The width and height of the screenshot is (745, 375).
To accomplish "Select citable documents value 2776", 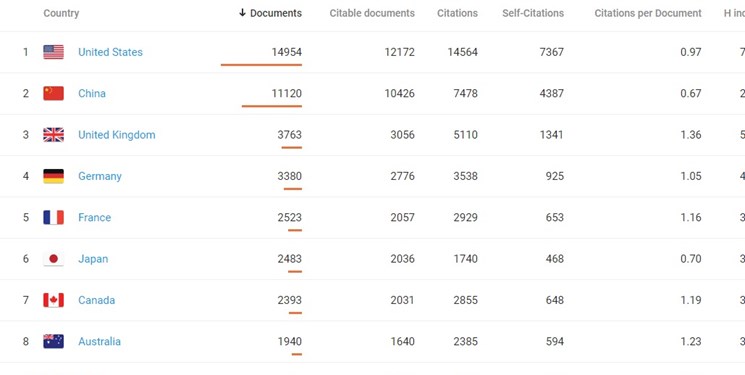I will pyautogui.click(x=402, y=176).
